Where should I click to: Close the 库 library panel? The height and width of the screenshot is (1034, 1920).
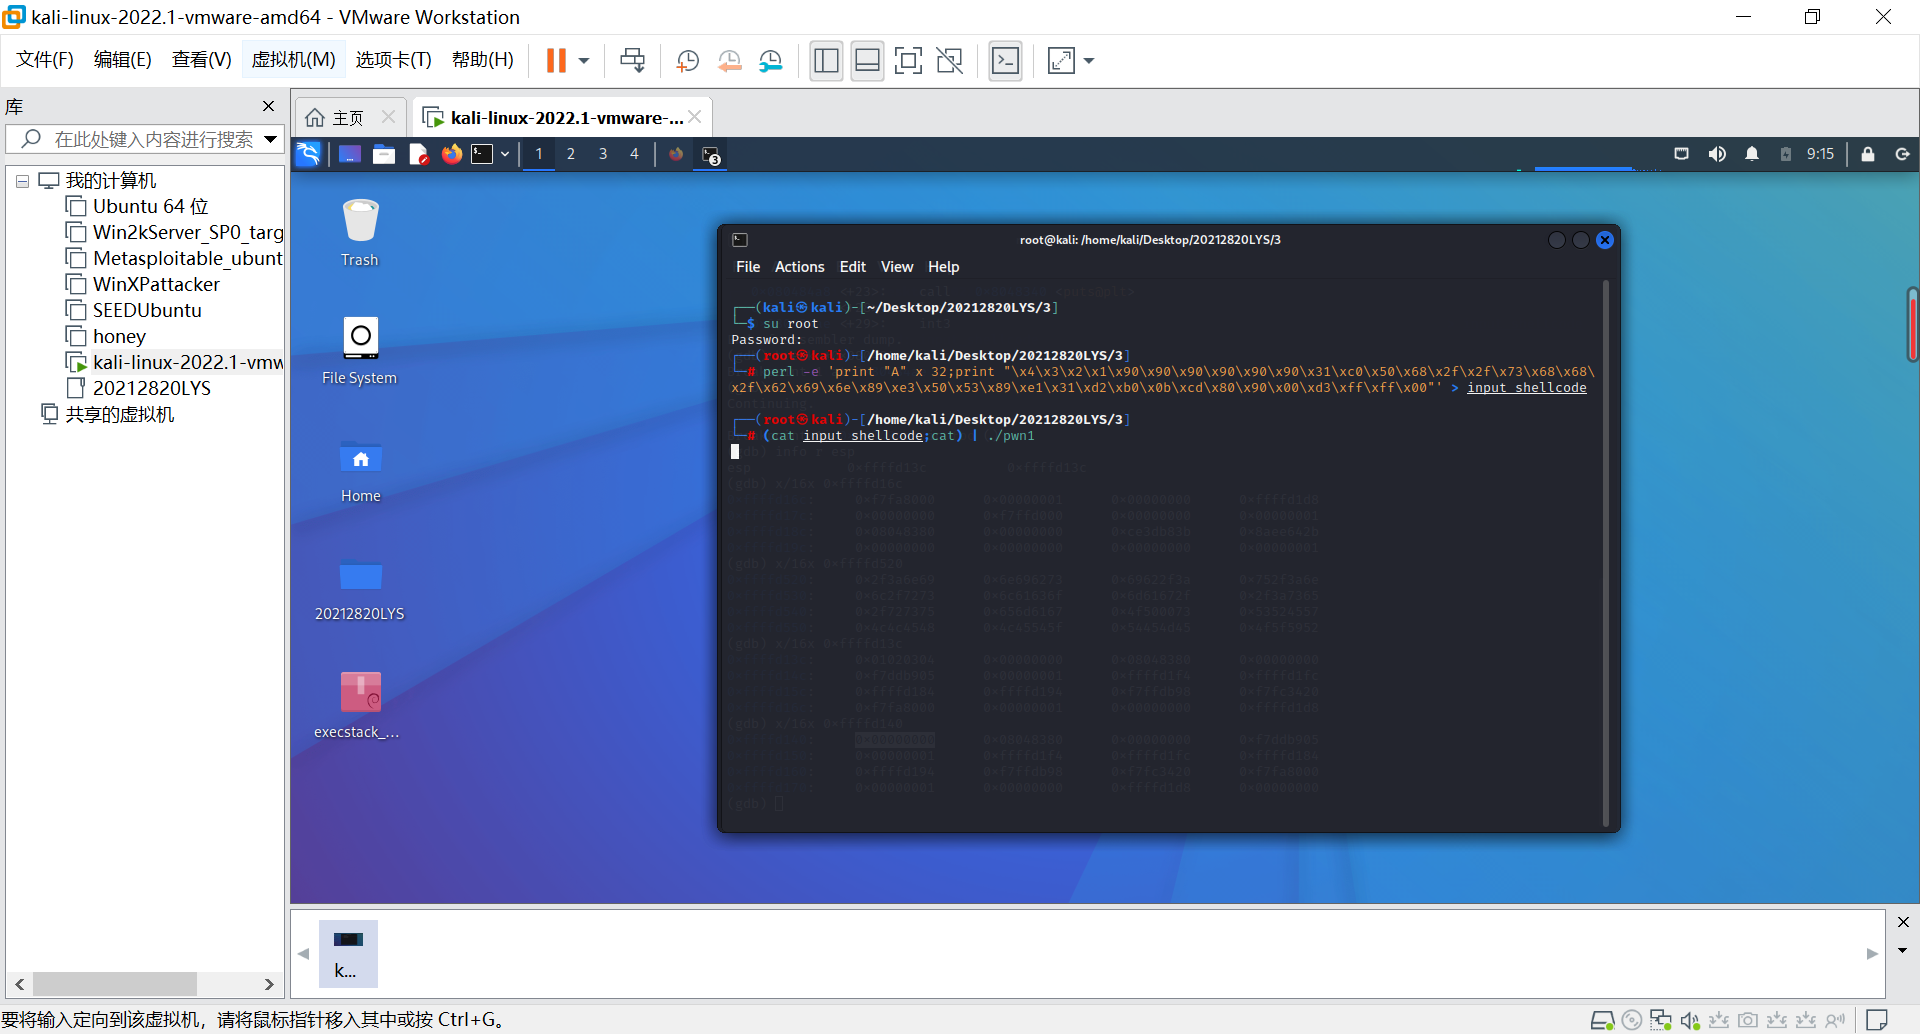(x=268, y=106)
